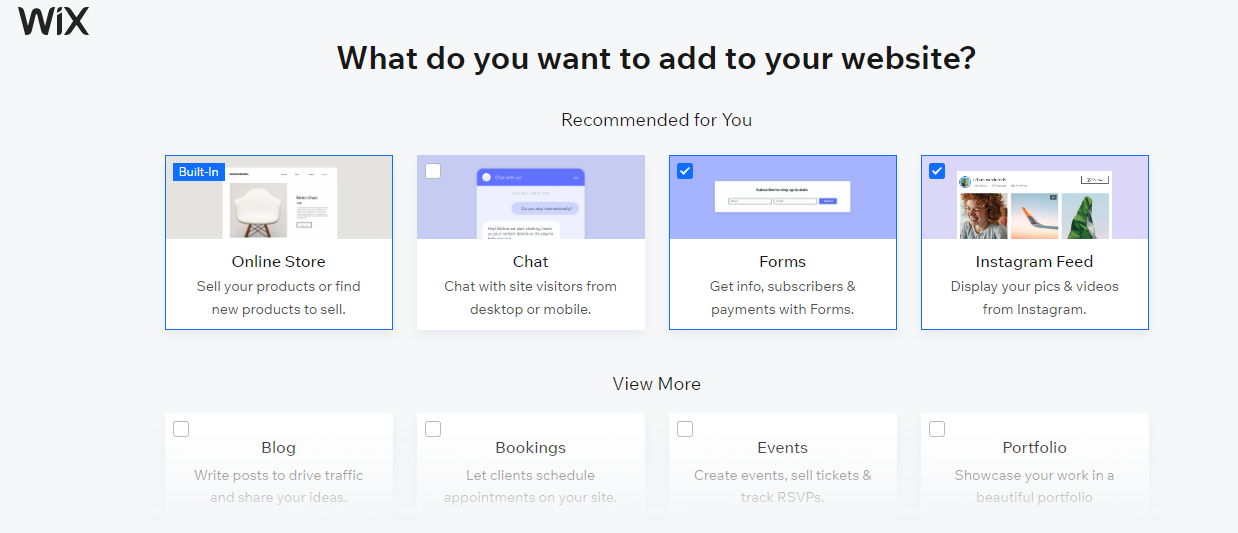The image size is (1238, 533).
Task: Click the Forms card title
Action: click(783, 262)
